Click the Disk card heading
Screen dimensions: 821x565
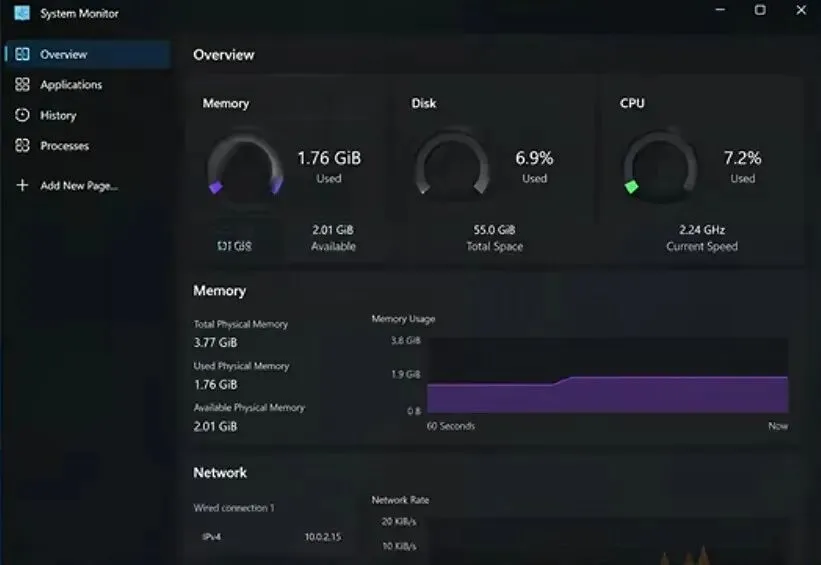(x=424, y=103)
